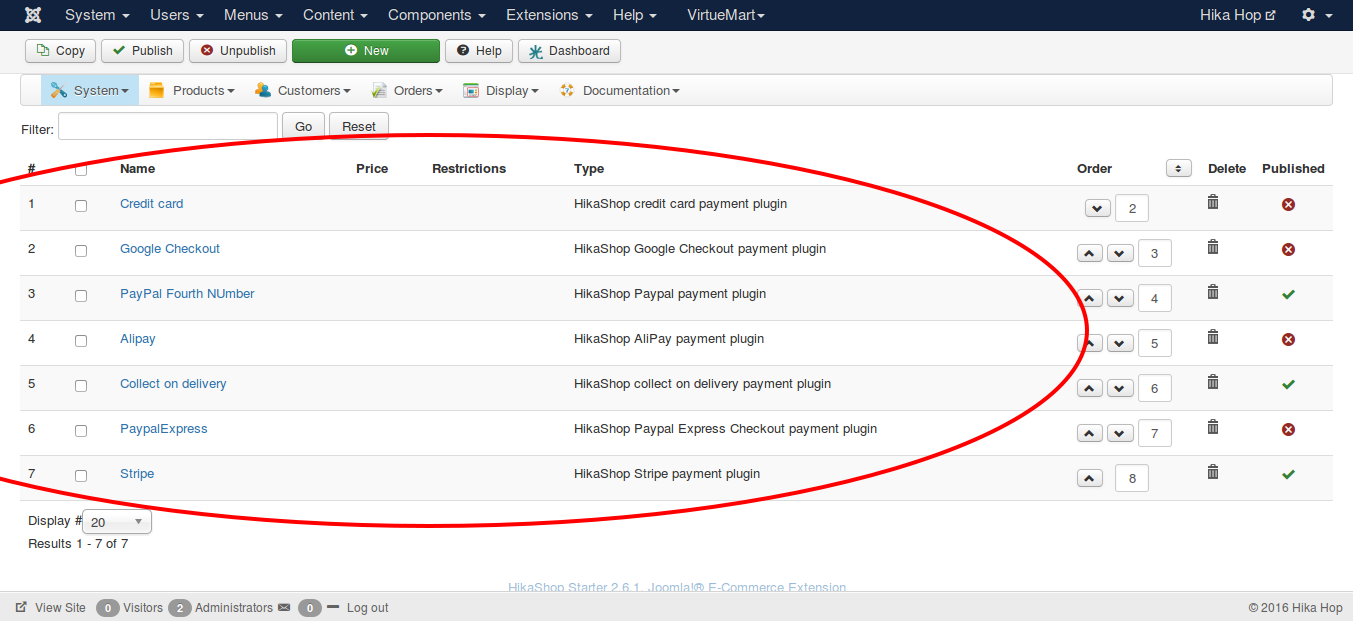Click the Joomla logo icon
1353x621 pixels.
pyautogui.click(x=34, y=15)
